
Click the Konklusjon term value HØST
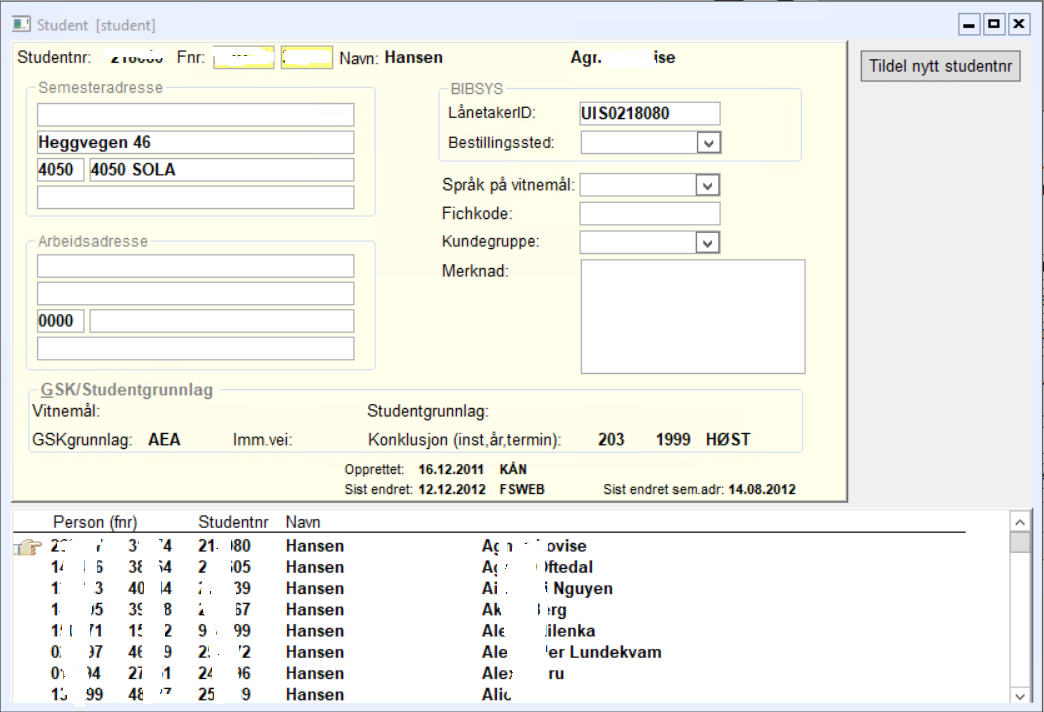pyautogui.click(x=728, y=440)
